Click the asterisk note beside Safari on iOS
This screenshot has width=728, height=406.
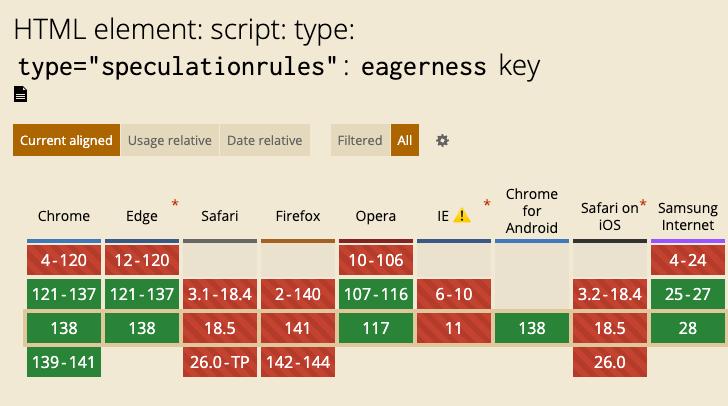(x=643, y=205)
